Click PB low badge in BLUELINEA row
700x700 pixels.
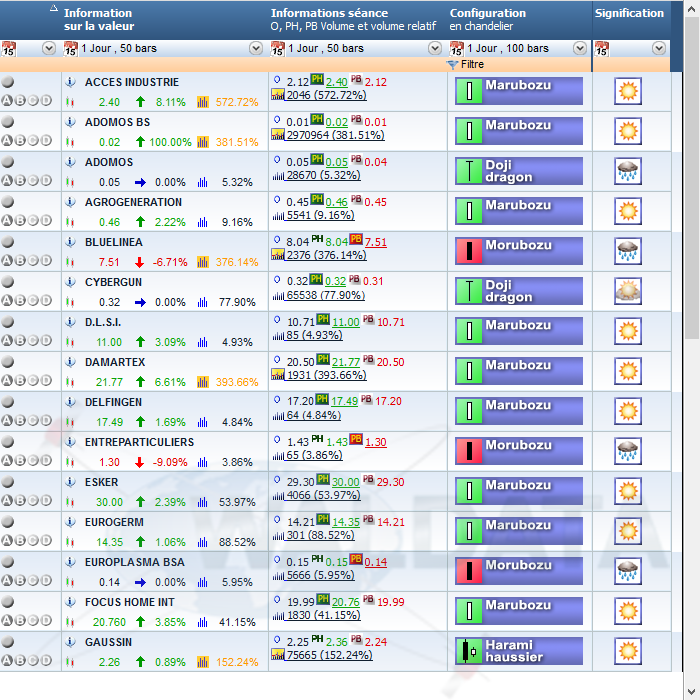coord(356,239)
